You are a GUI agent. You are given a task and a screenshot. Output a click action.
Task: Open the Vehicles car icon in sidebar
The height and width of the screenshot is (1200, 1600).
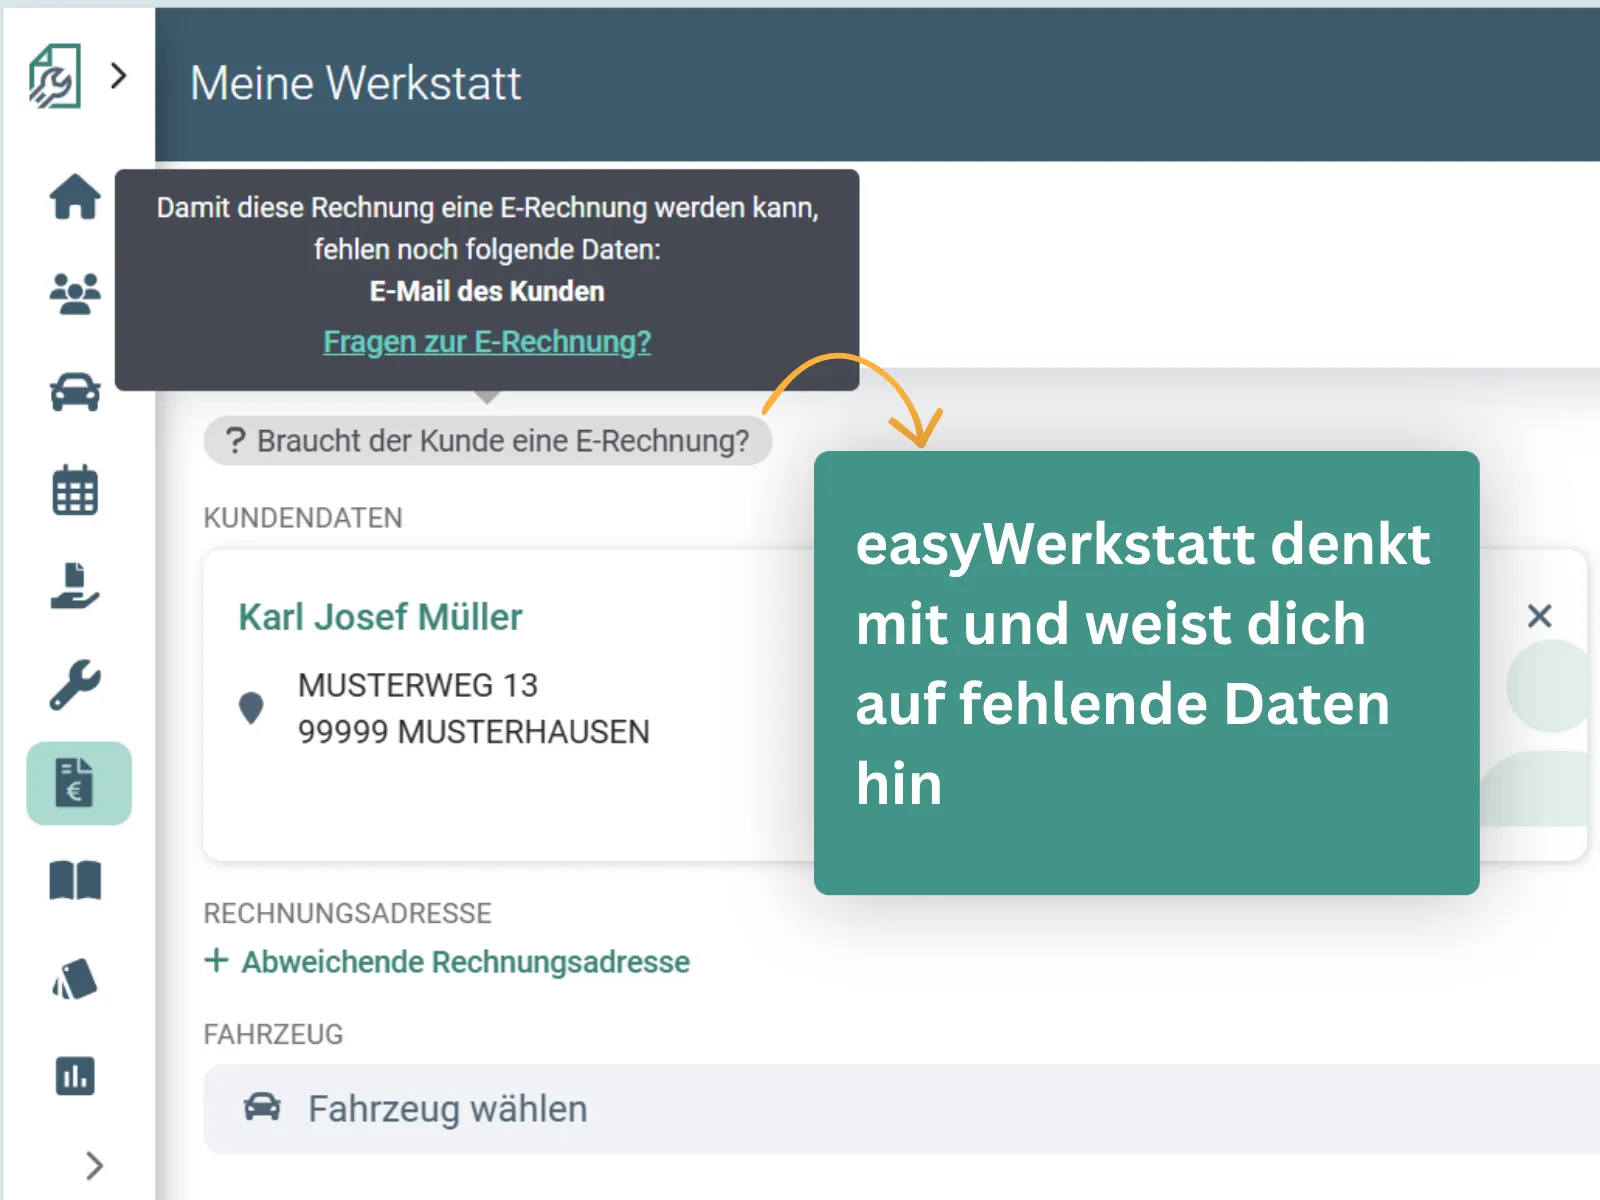75,392
